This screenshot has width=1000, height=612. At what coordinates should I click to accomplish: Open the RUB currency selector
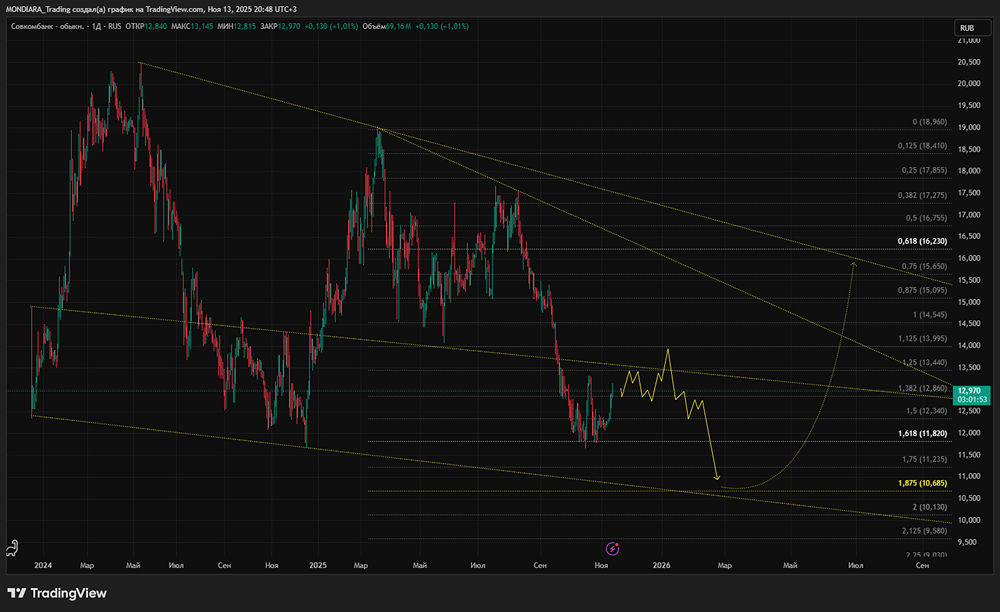pyautogui.click(x=967, y=28)
